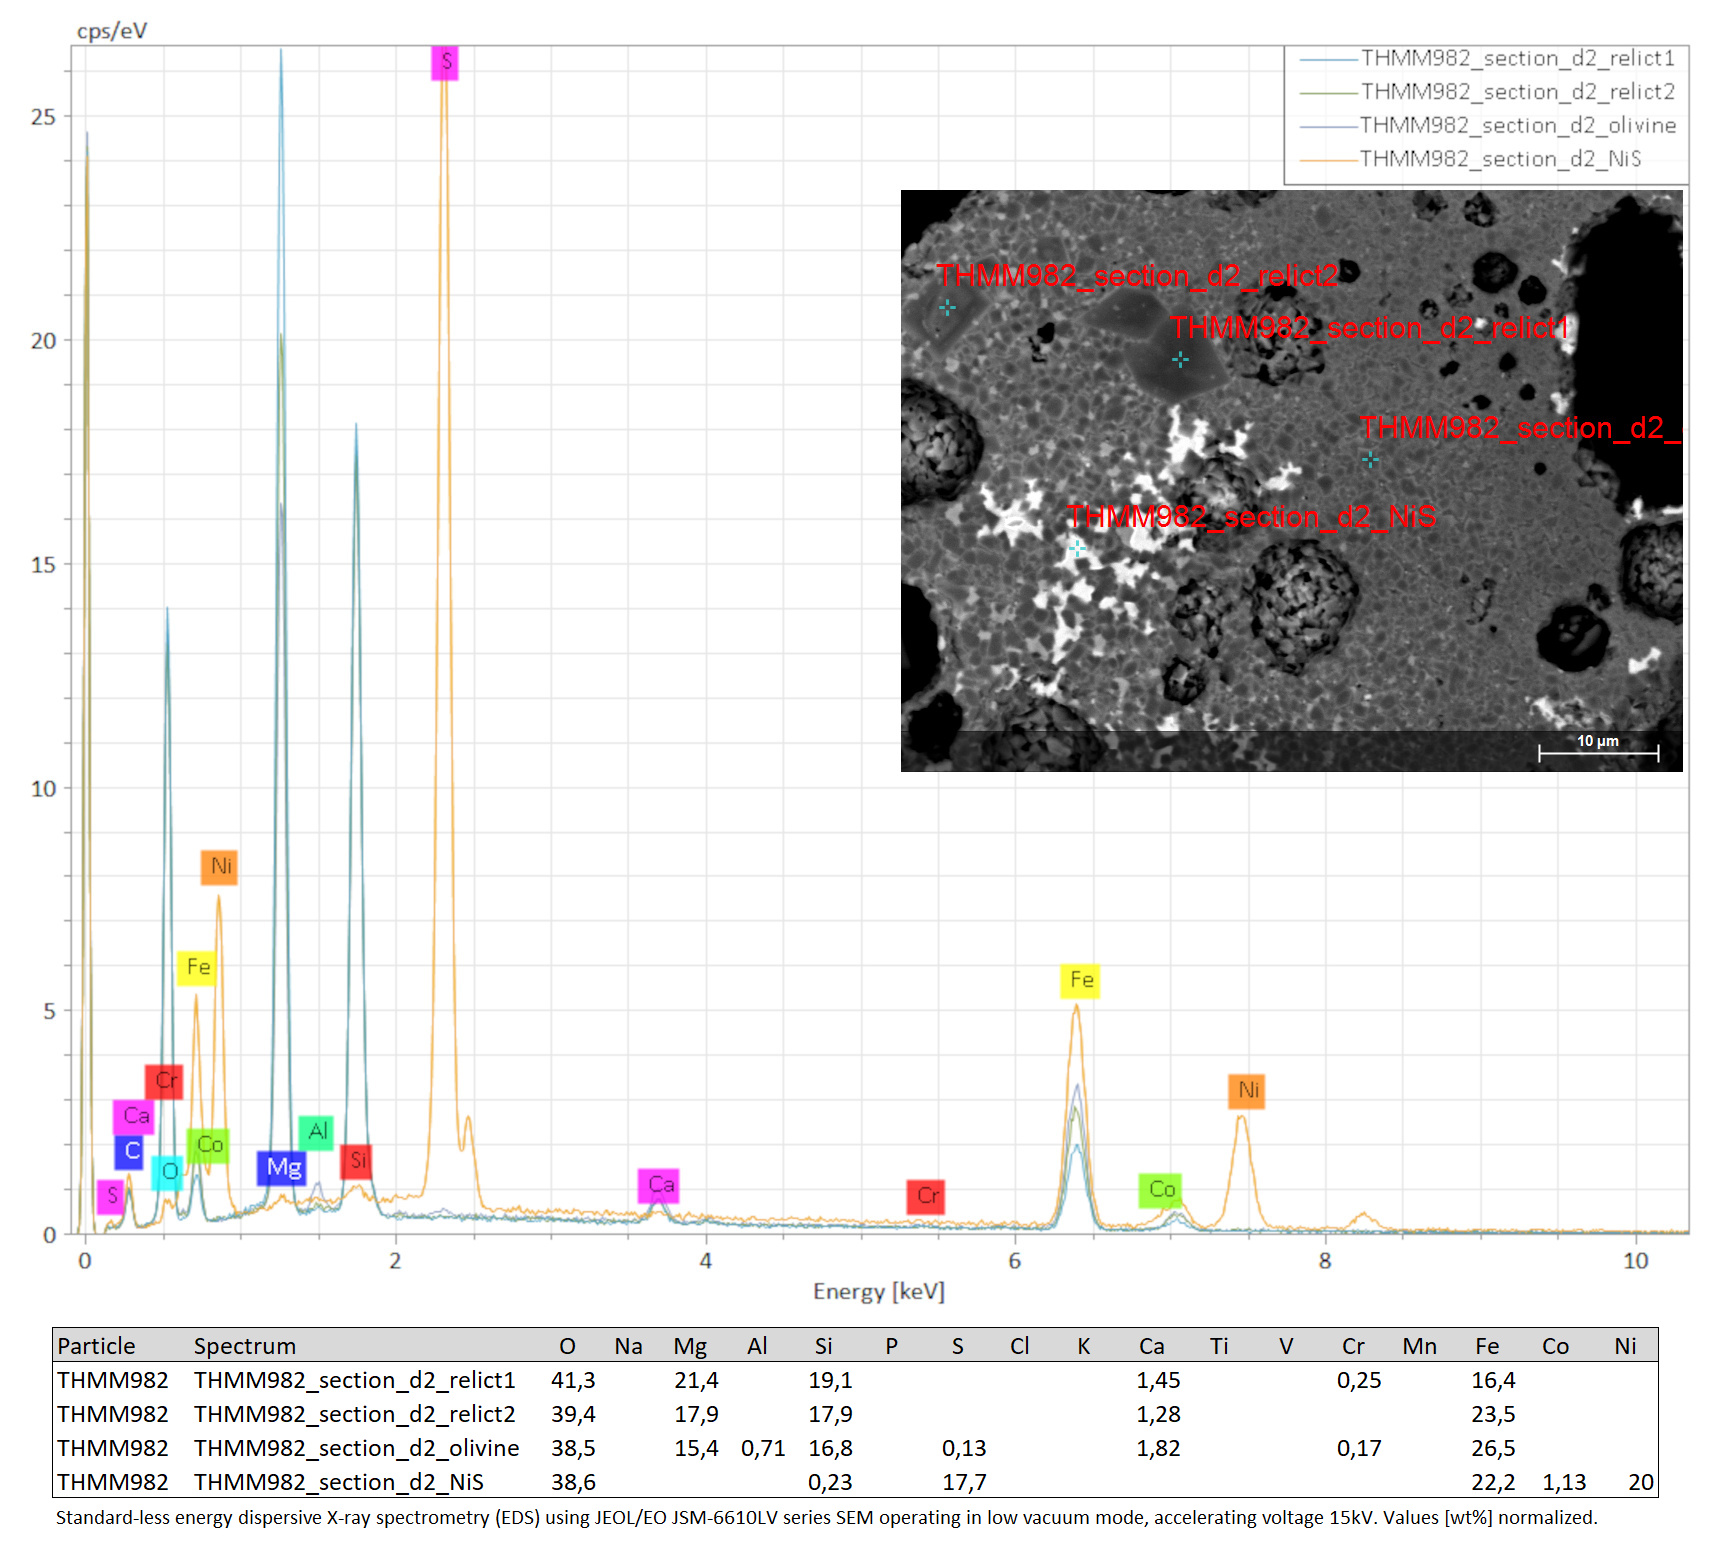
Task: Click the green Al element label
Action: click(x=316, y=1132)
